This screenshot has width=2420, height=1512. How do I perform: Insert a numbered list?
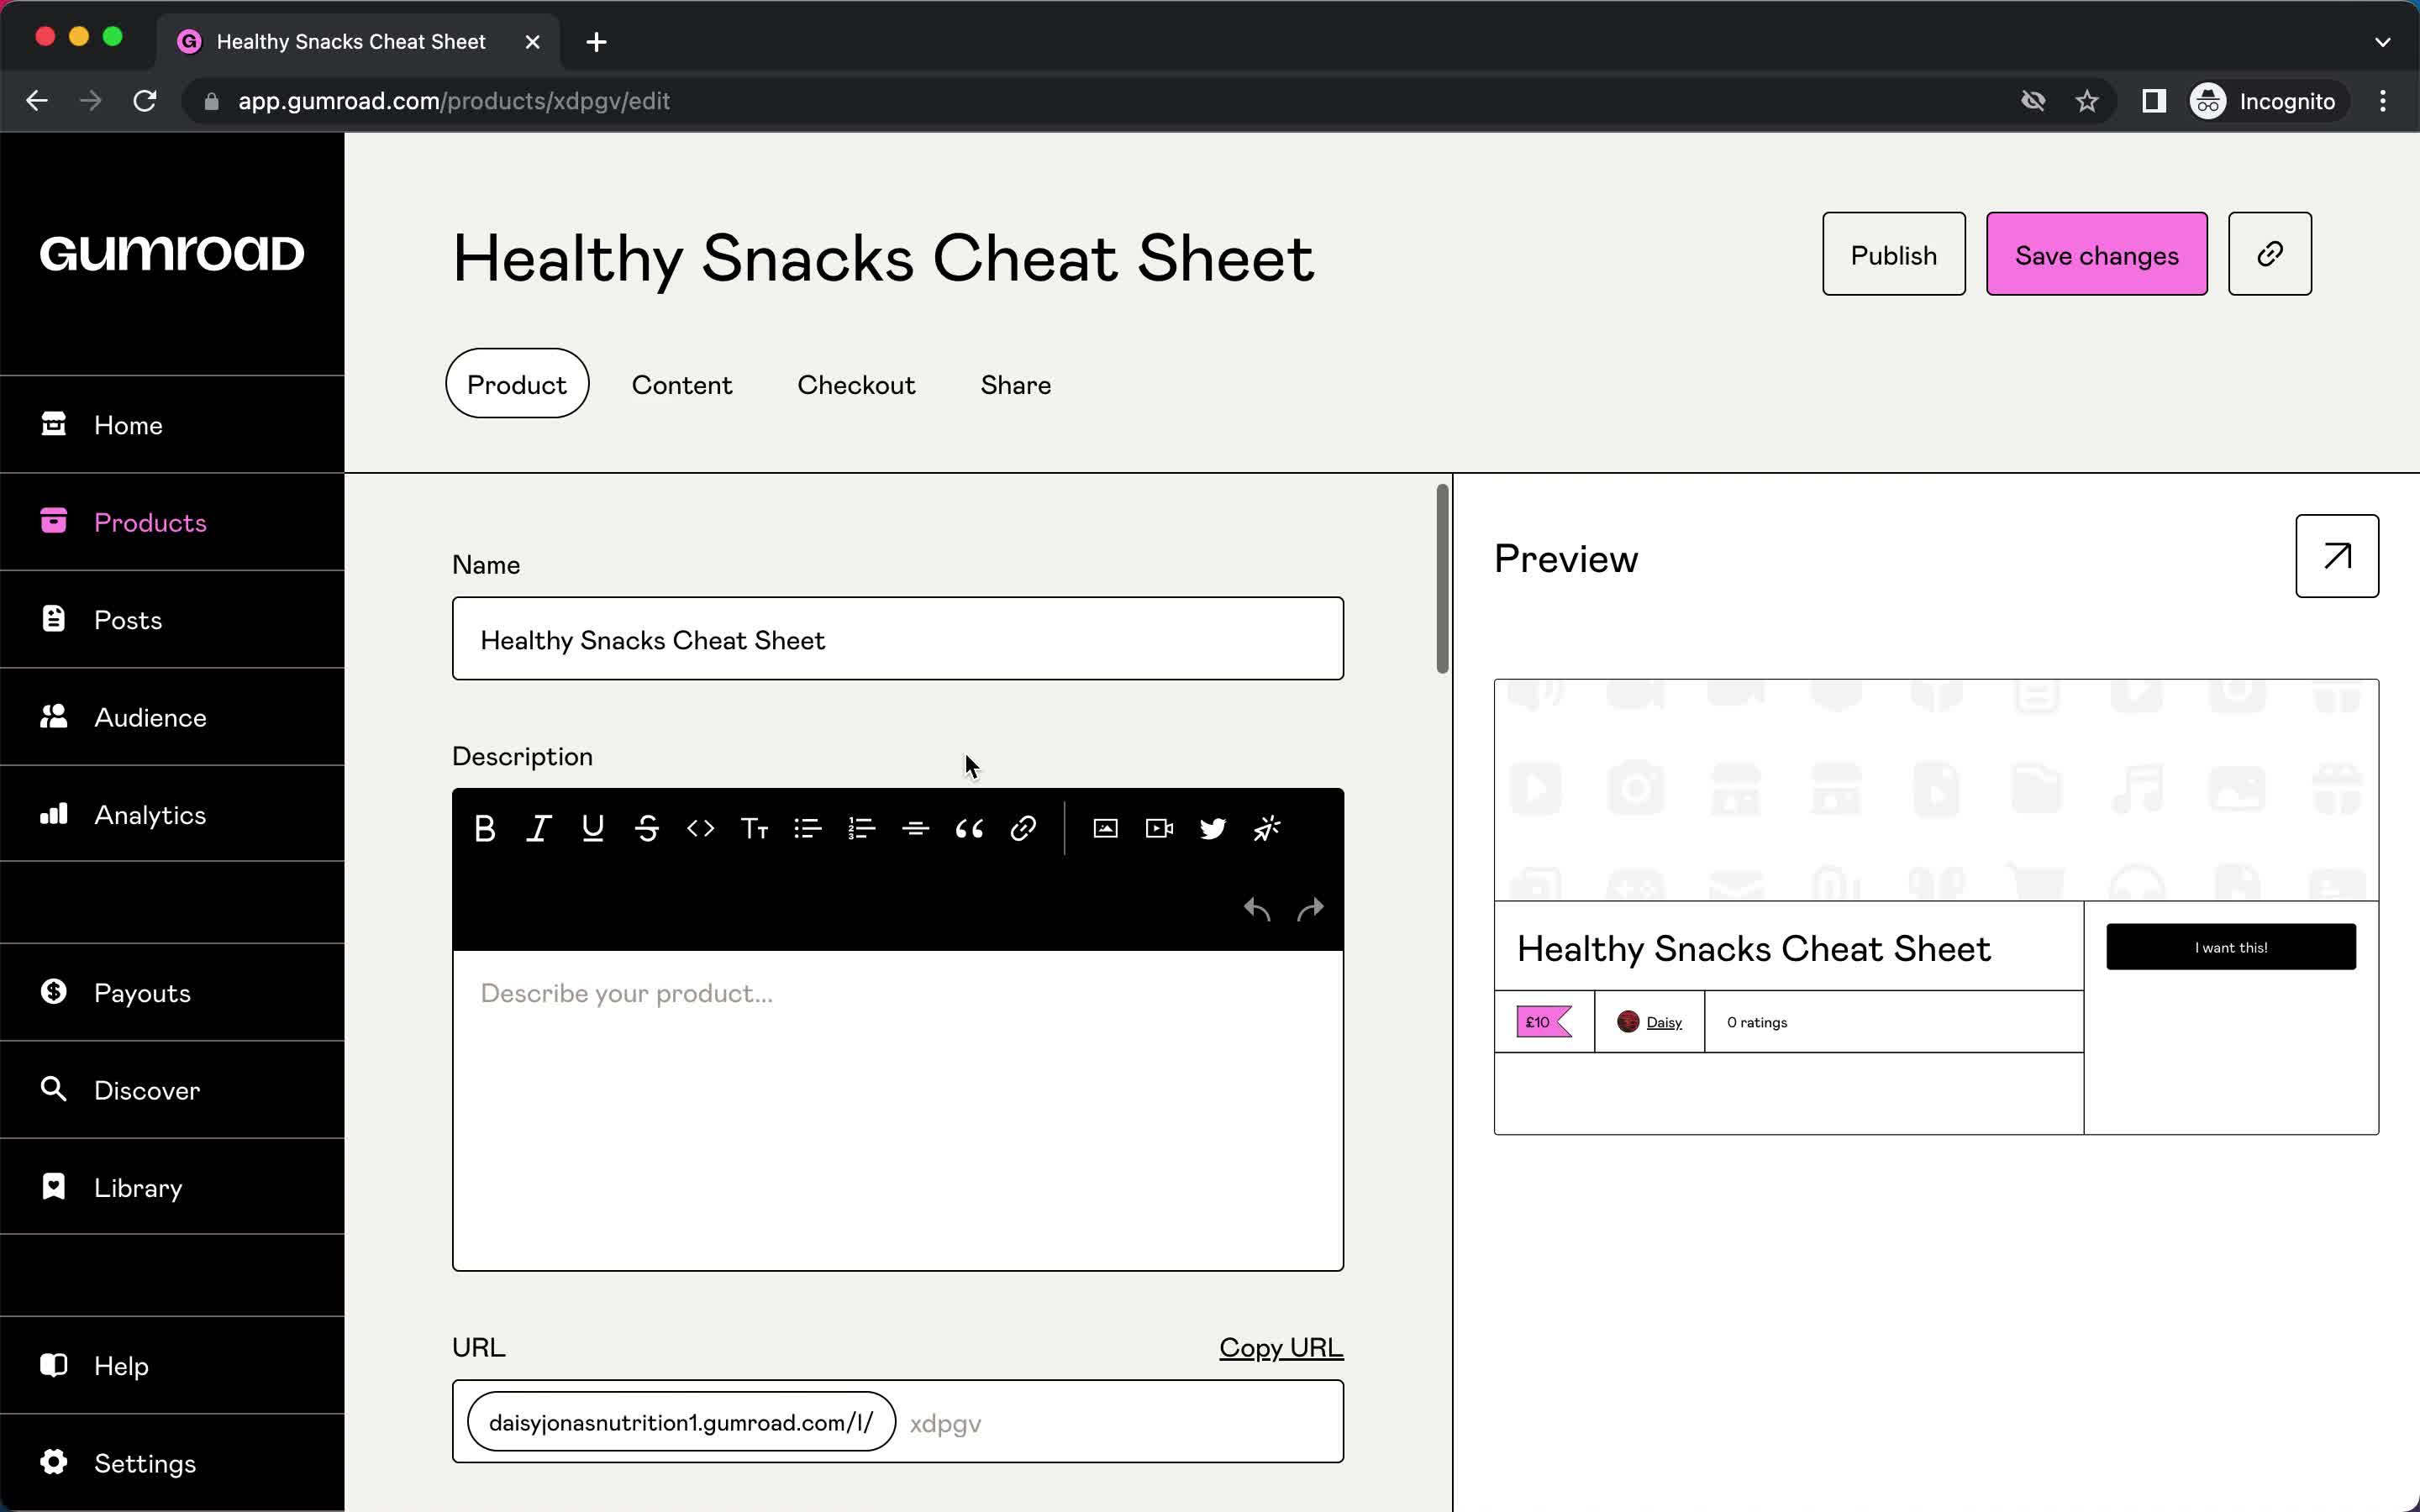pyautogui.click(x=862, y=828)
